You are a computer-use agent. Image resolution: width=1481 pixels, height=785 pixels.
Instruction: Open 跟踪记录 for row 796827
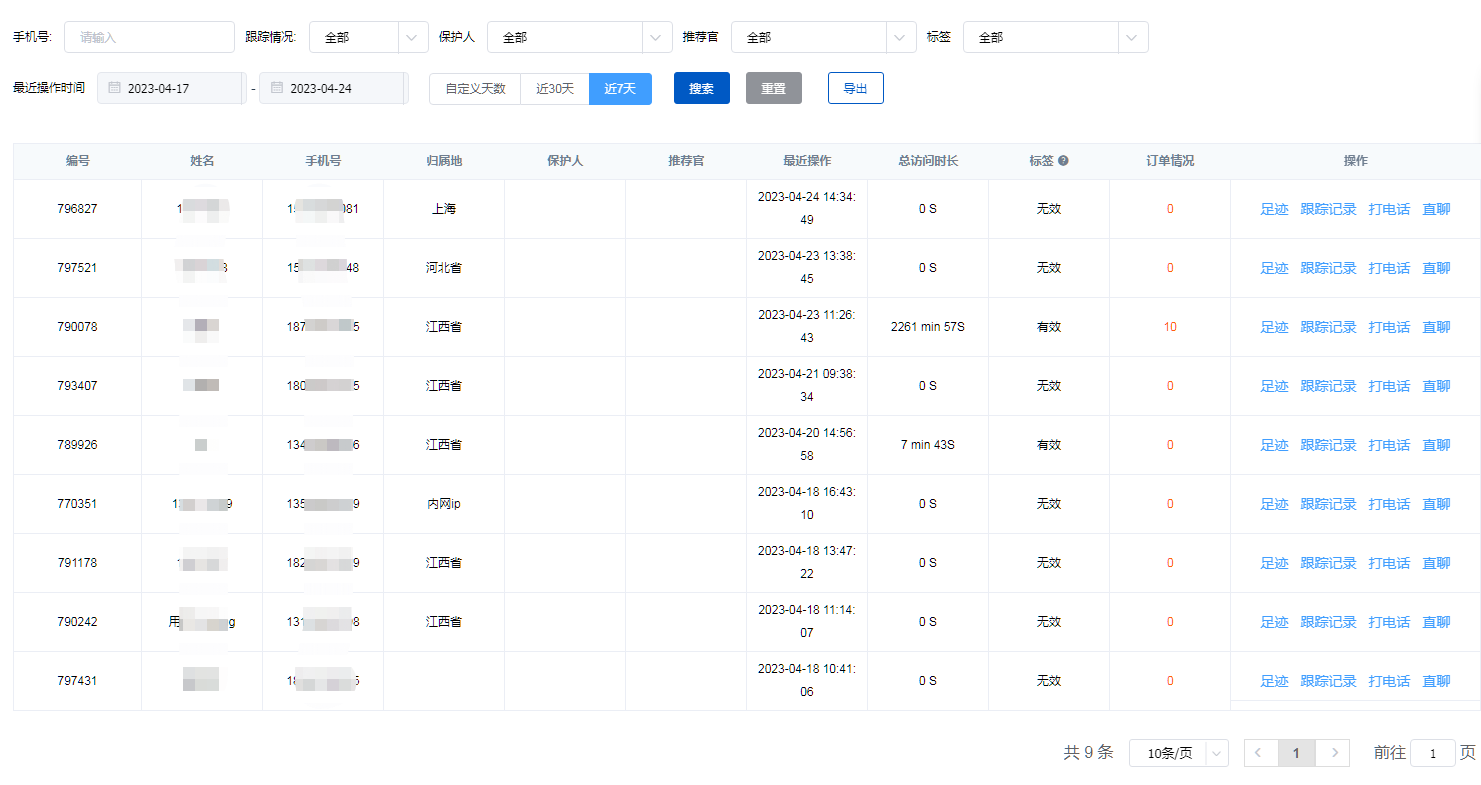coord(1328,209)
